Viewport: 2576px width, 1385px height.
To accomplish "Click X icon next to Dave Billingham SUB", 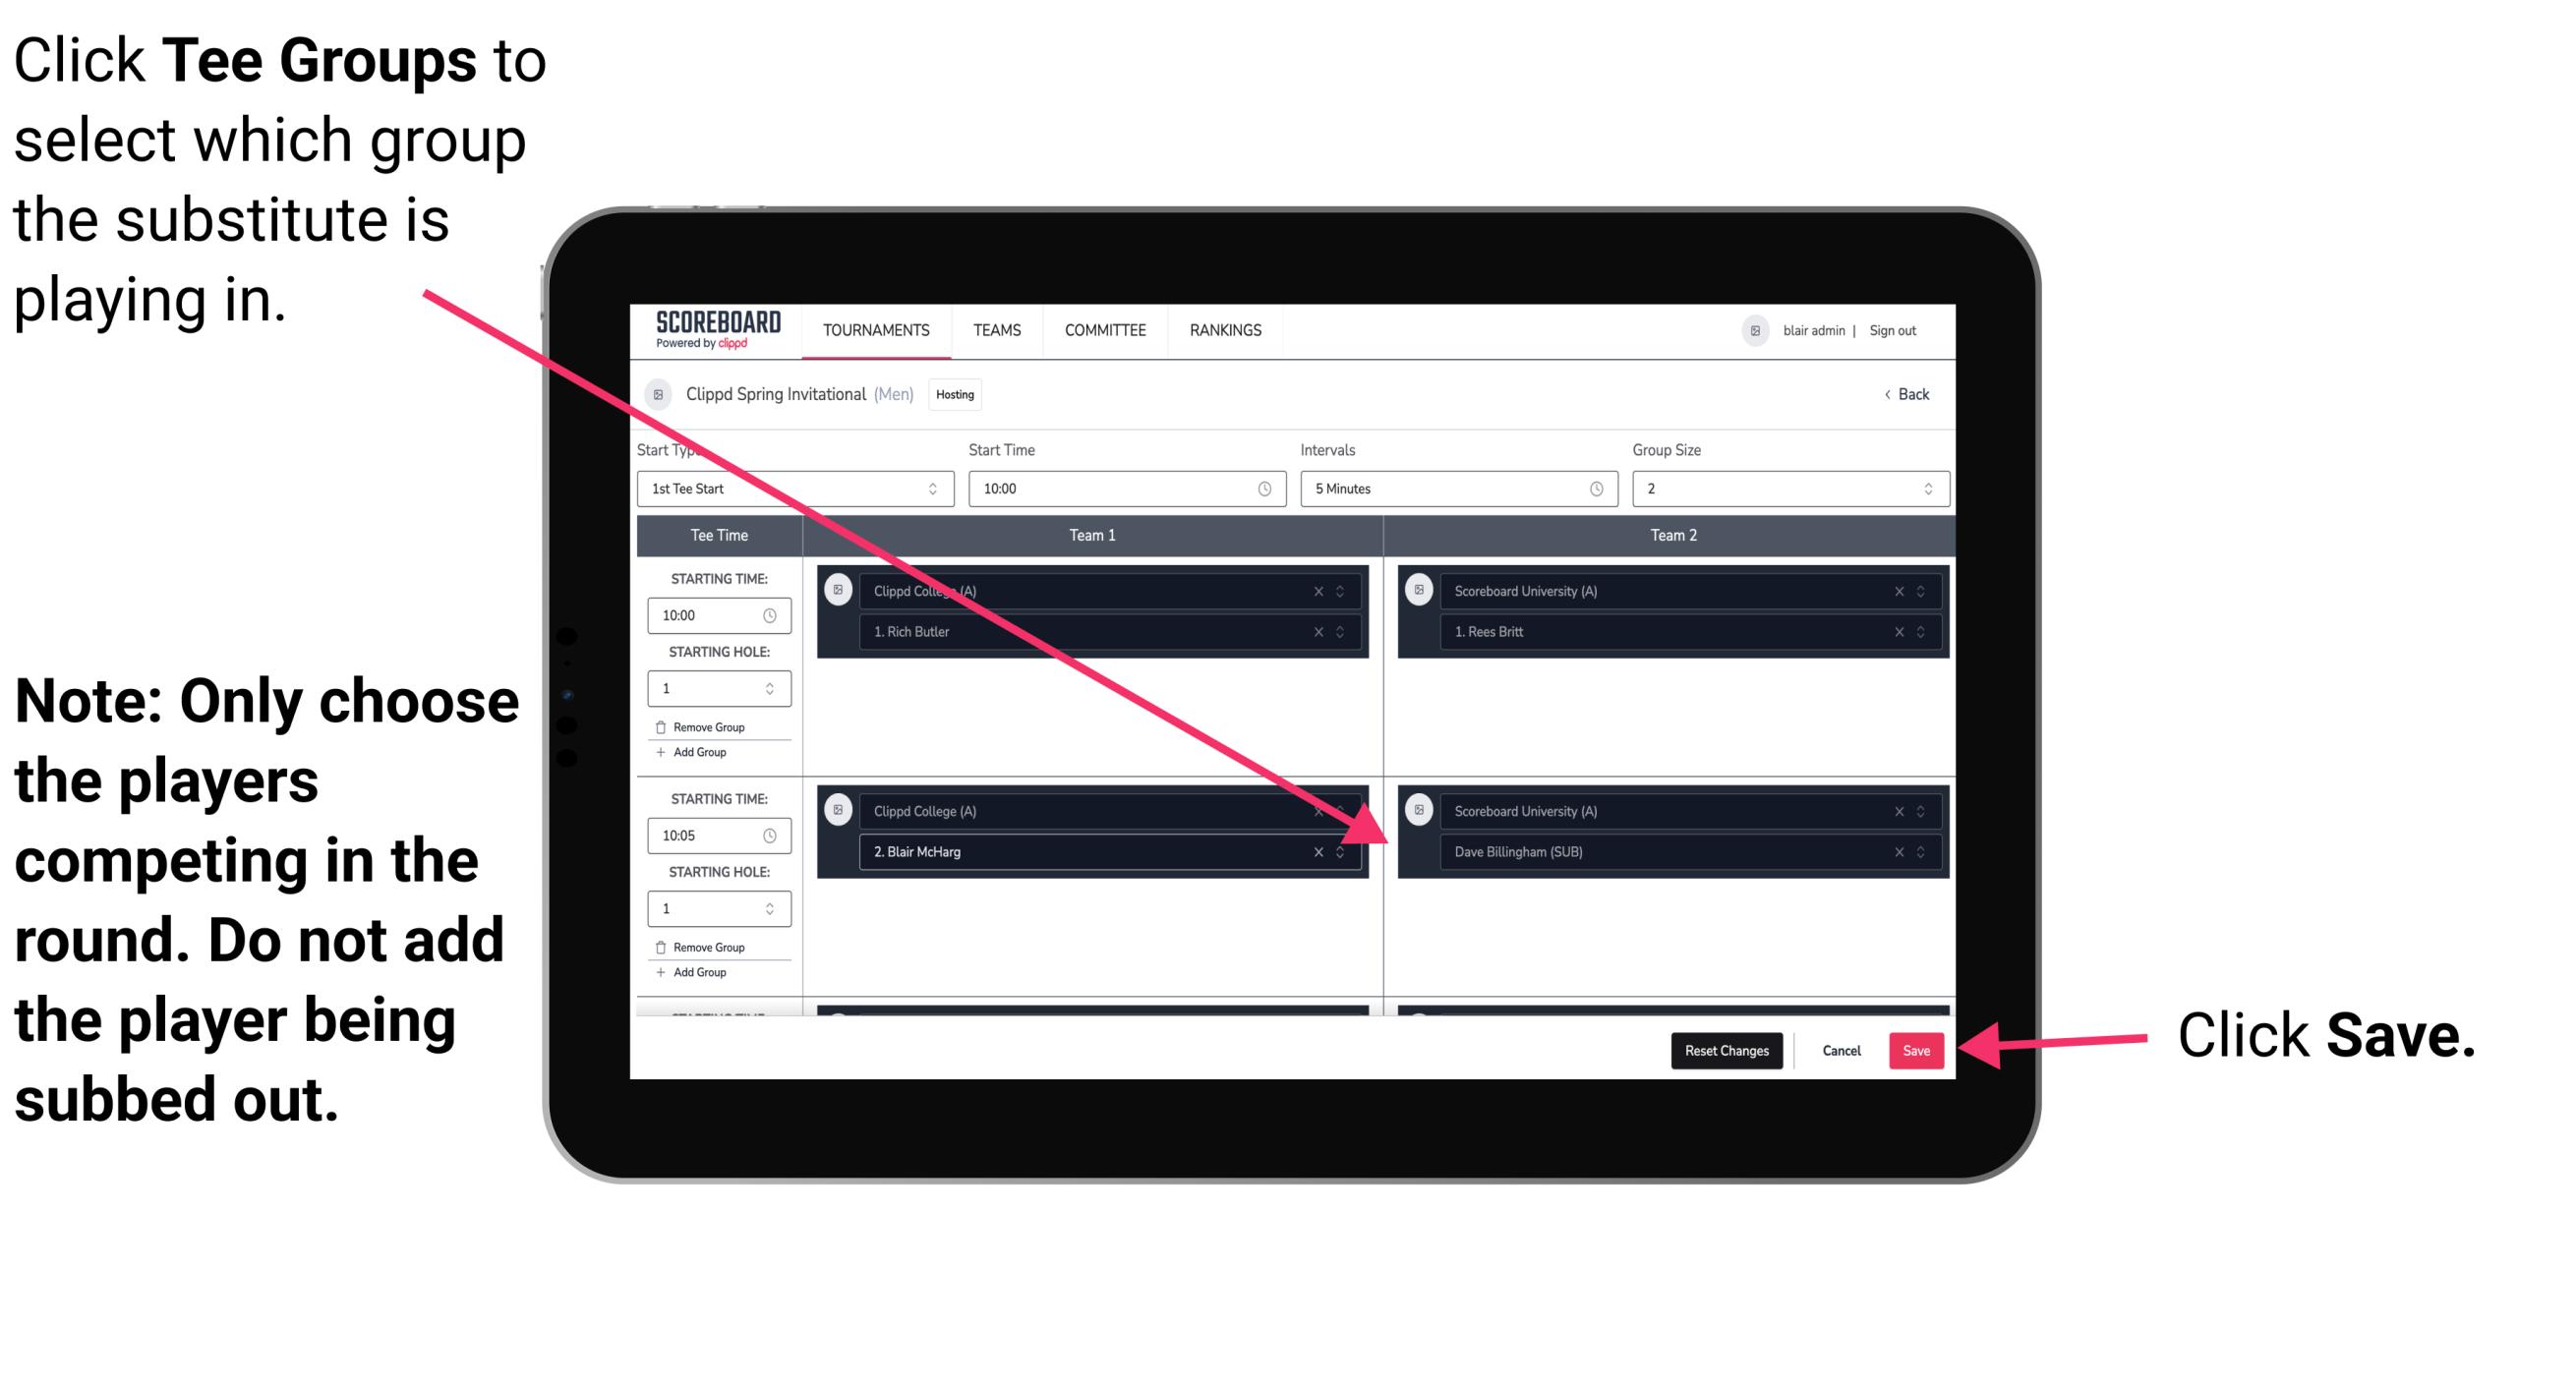I will (1896, 849).
